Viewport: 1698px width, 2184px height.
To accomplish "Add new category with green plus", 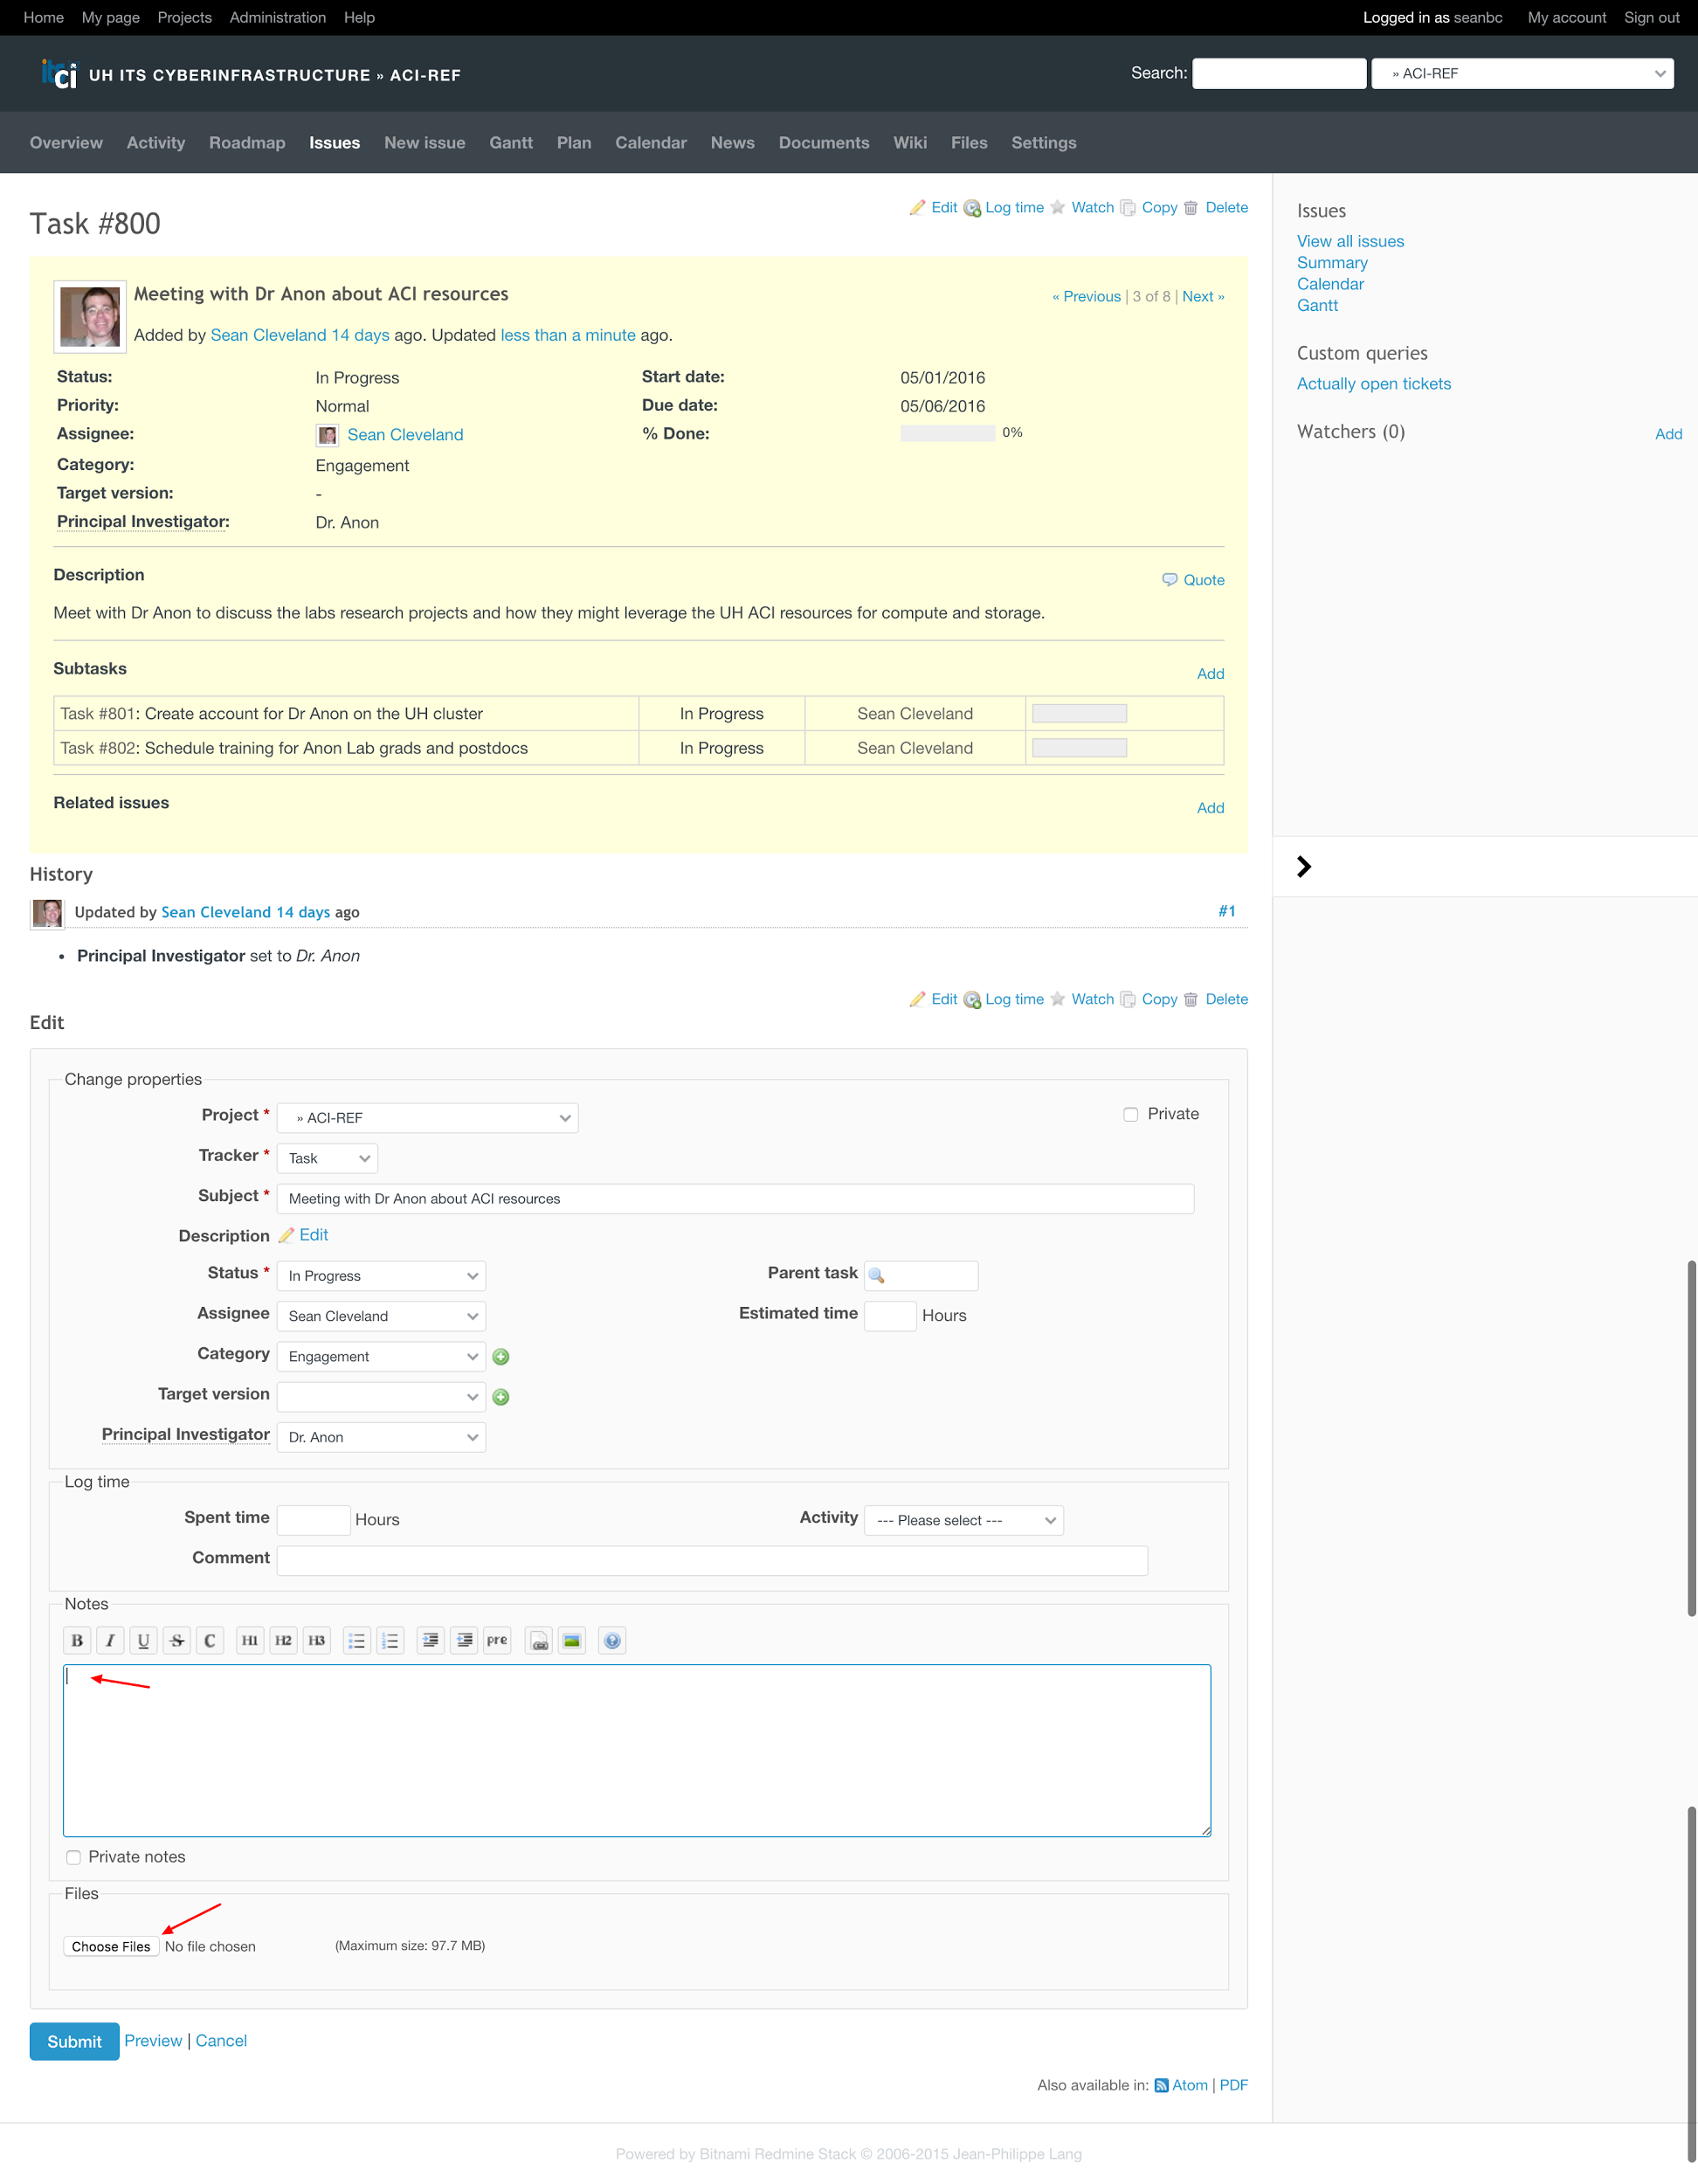I will click(501, 1357).
